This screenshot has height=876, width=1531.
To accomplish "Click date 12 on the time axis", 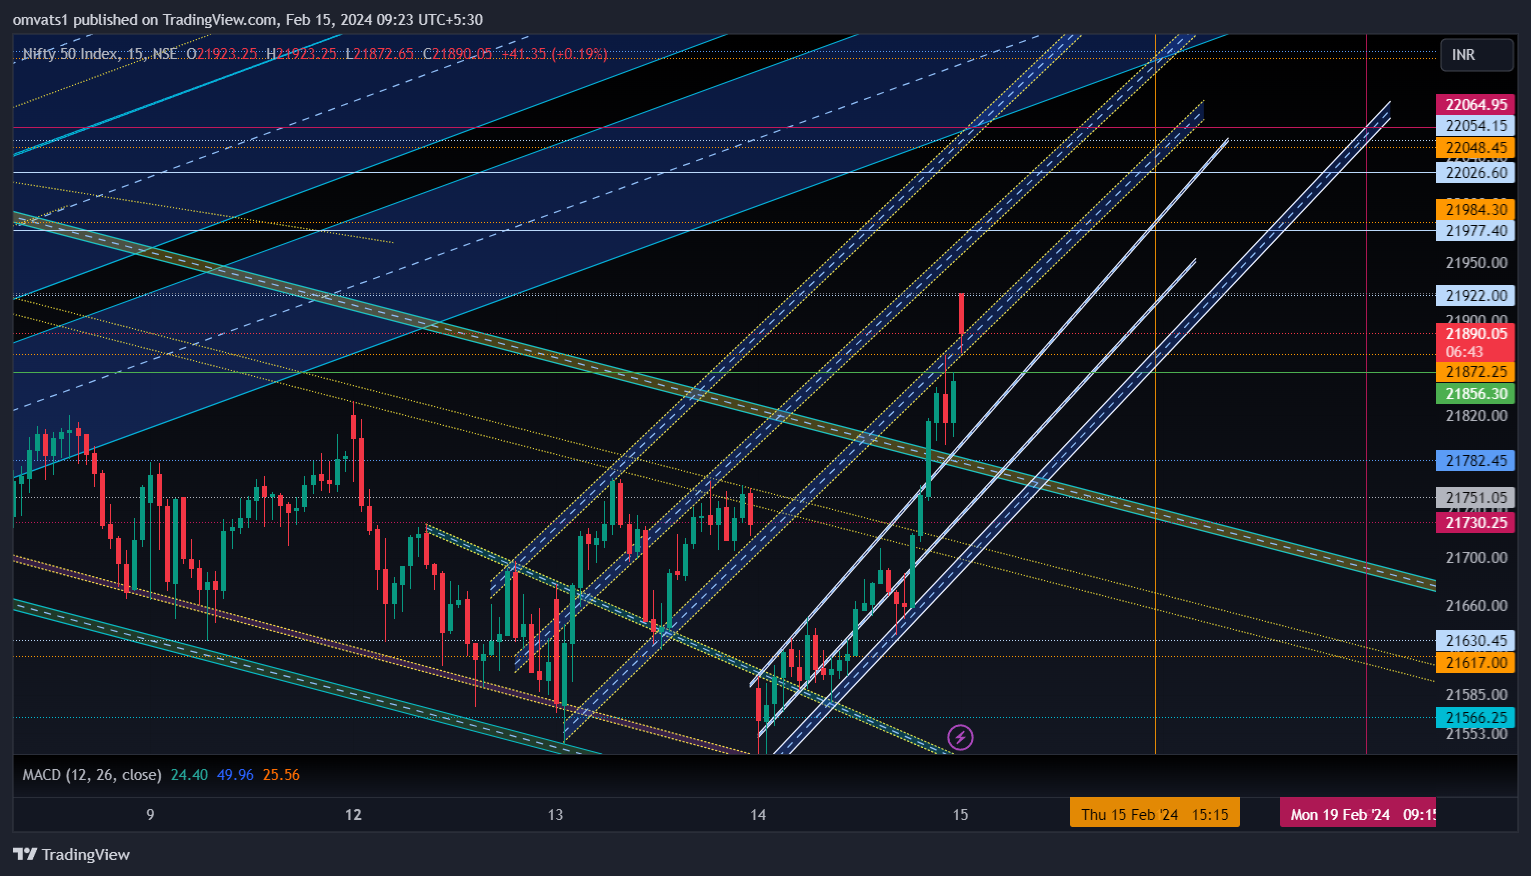I will (x=353, y=815).
